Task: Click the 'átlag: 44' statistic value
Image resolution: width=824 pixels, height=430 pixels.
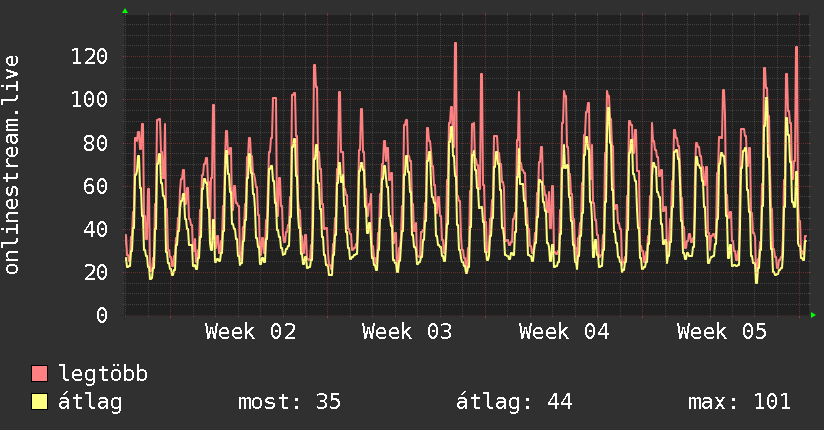Action: click(x=514, y=402)
